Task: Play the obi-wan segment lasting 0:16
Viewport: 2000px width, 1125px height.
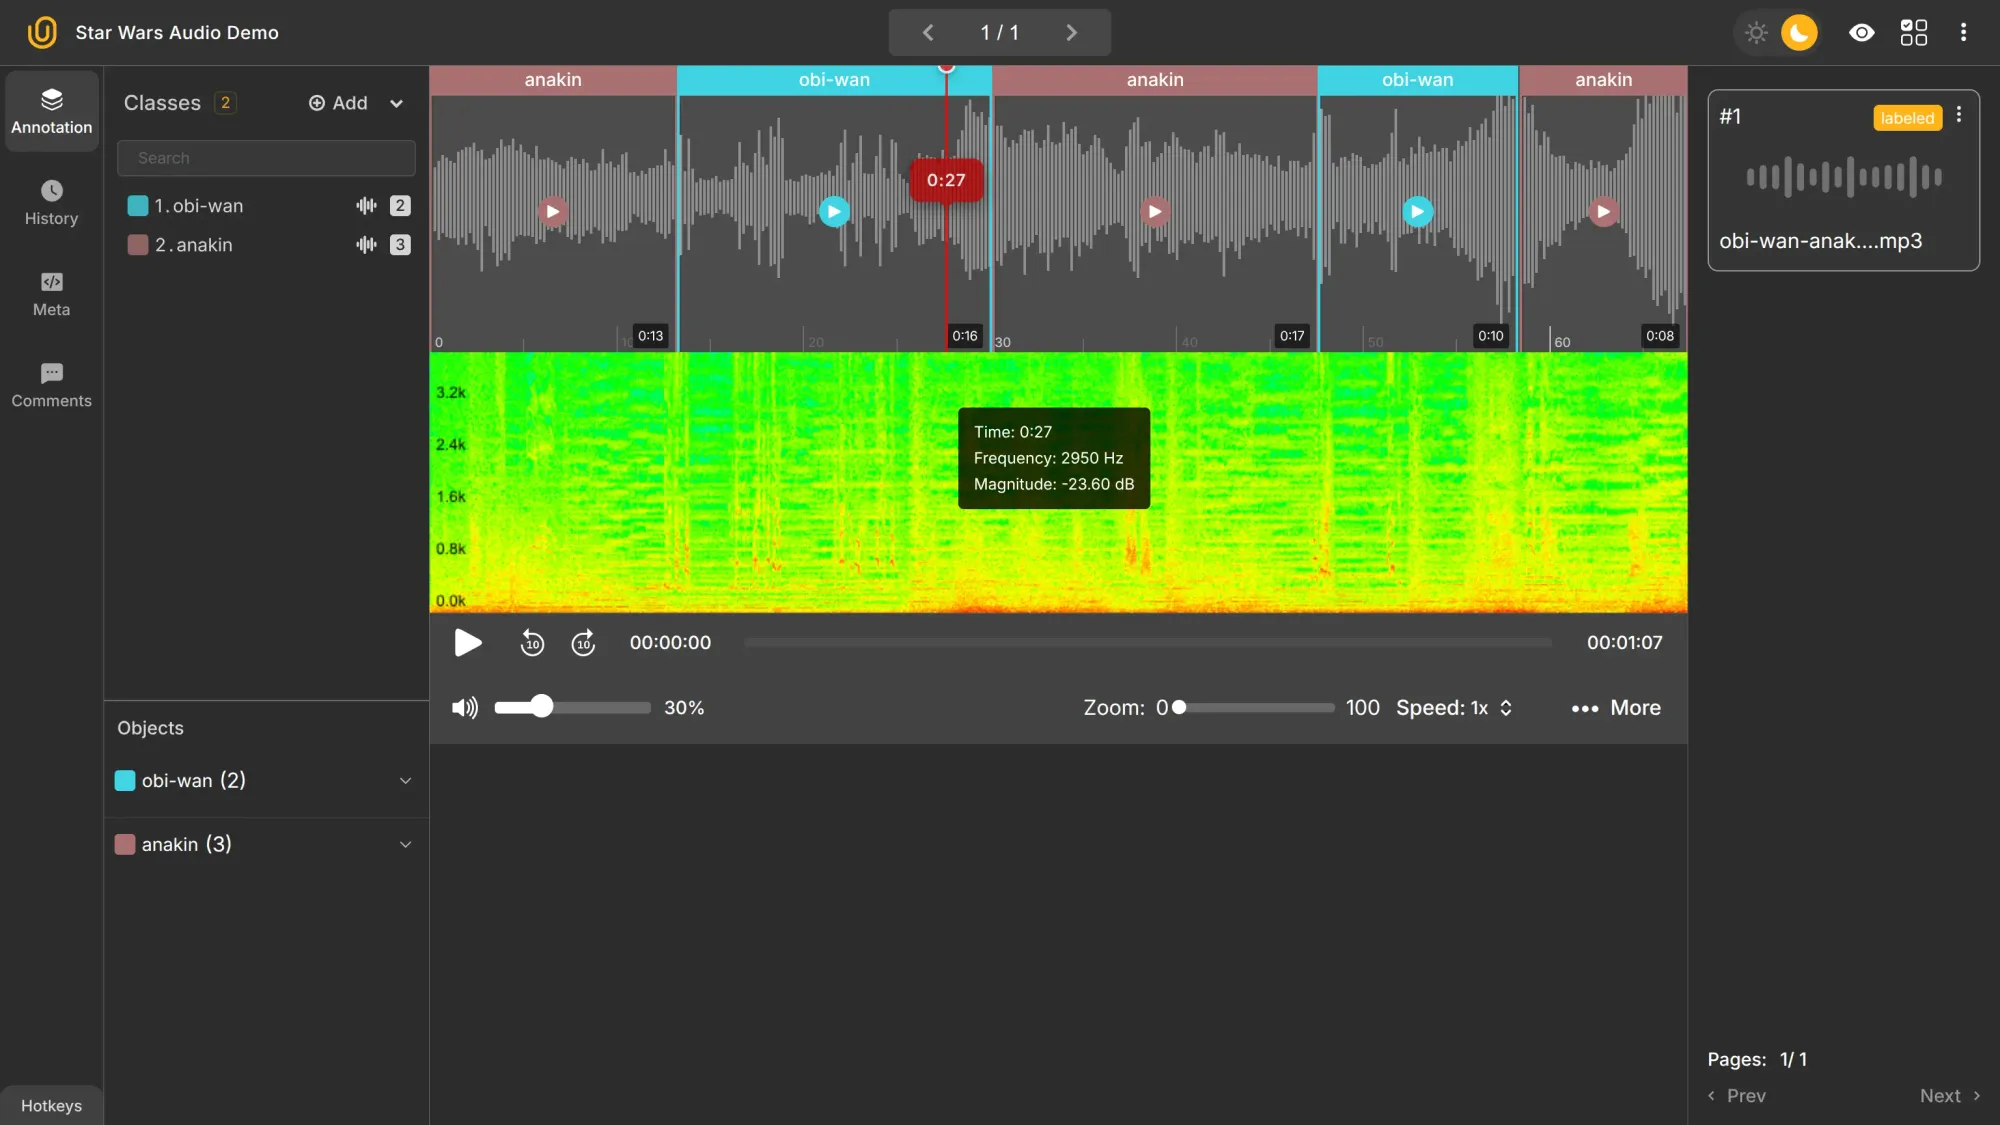Action: (x=834, y=211)
